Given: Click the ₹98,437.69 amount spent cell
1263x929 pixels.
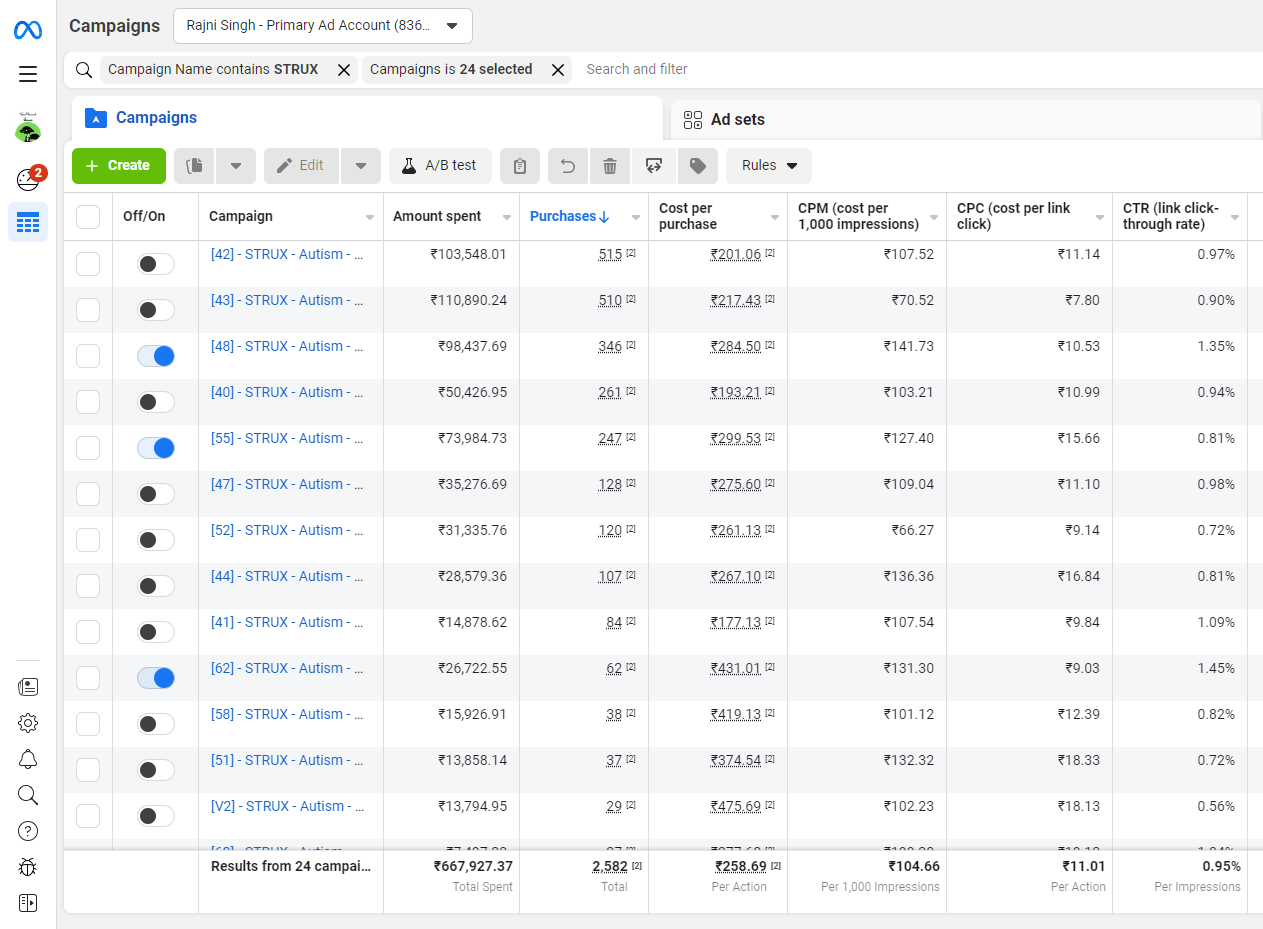Looking at the screenshot, I should 473,346.
